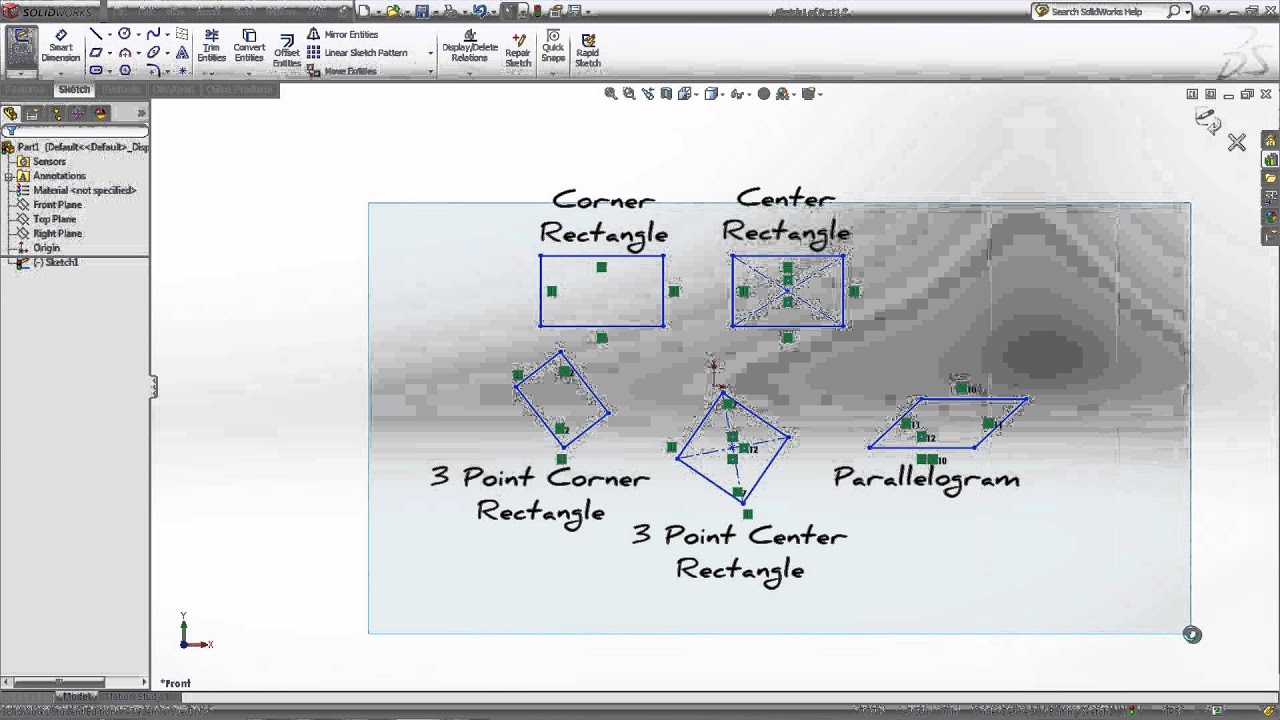Screen dimensions: 1280x720
Task: Select the Smart Dimension tool
Action: click(x=60, y=46)
